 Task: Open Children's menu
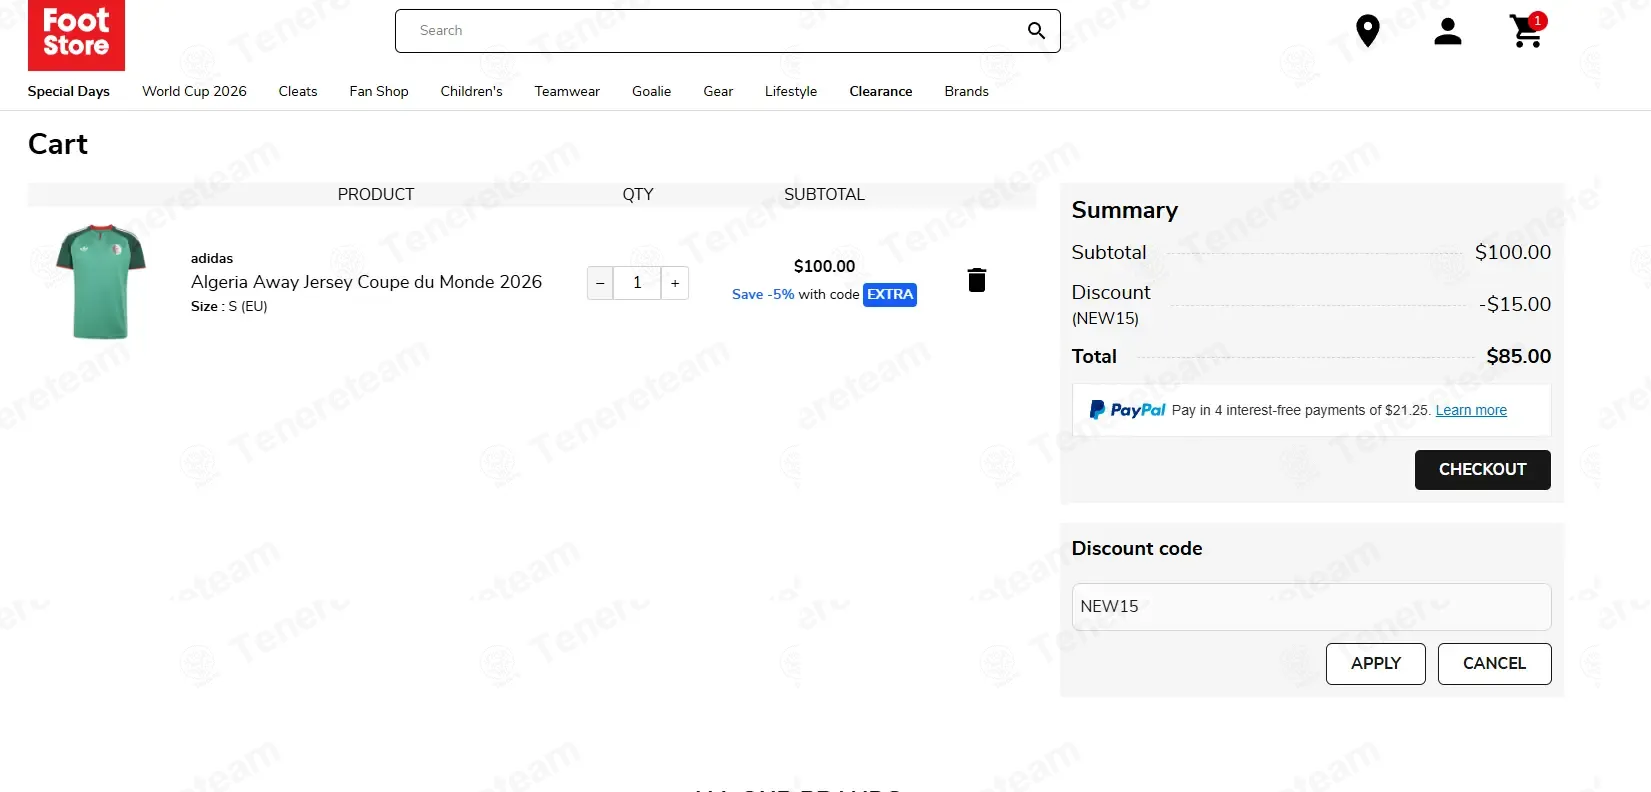pos(471,91)
